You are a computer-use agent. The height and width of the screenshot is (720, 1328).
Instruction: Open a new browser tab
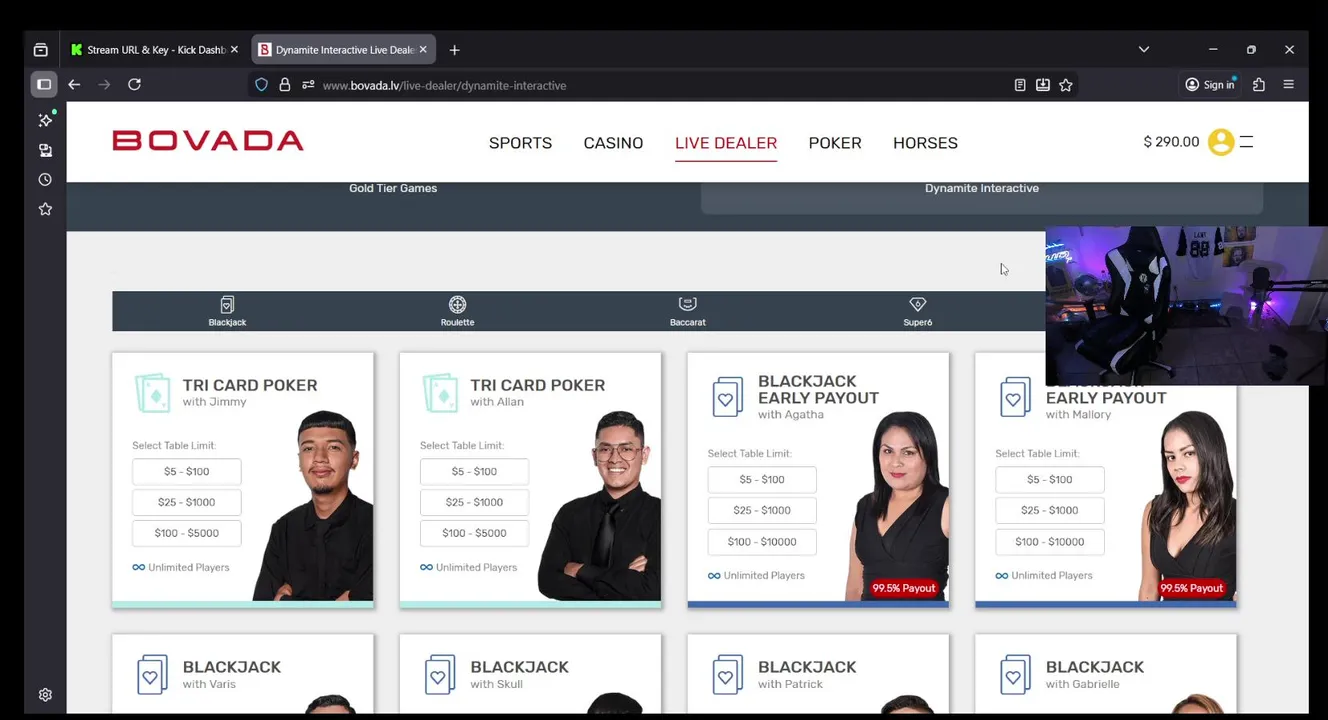[454, 50]
